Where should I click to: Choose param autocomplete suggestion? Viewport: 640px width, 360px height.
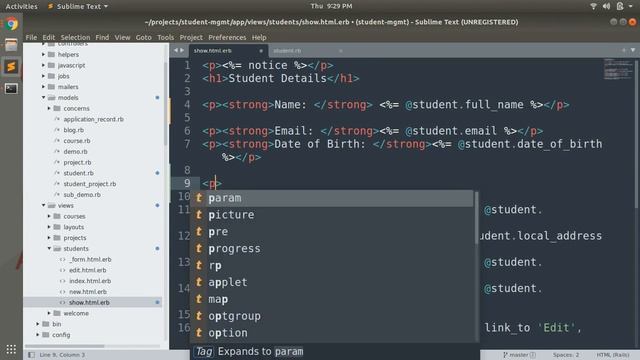[x=332, y=198]
